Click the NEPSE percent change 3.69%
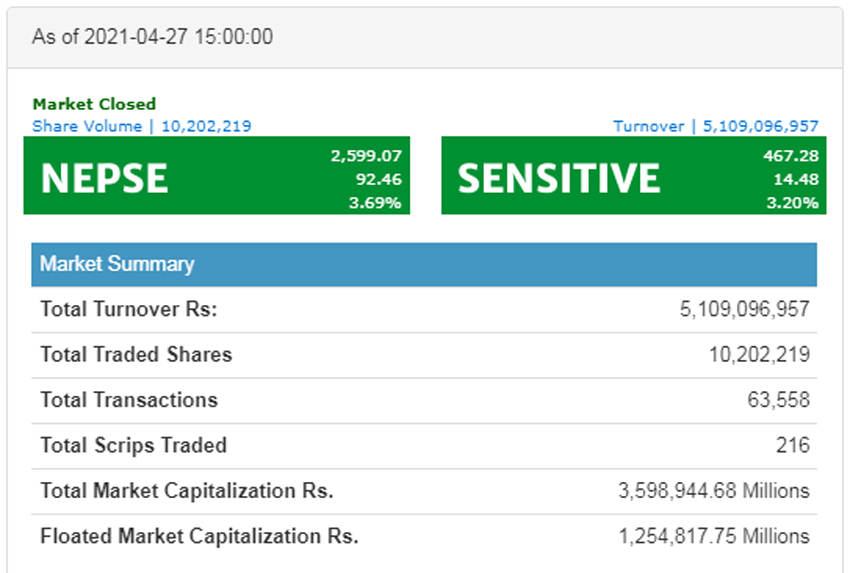This screenshot has width=850, height=573. (378, 203)
